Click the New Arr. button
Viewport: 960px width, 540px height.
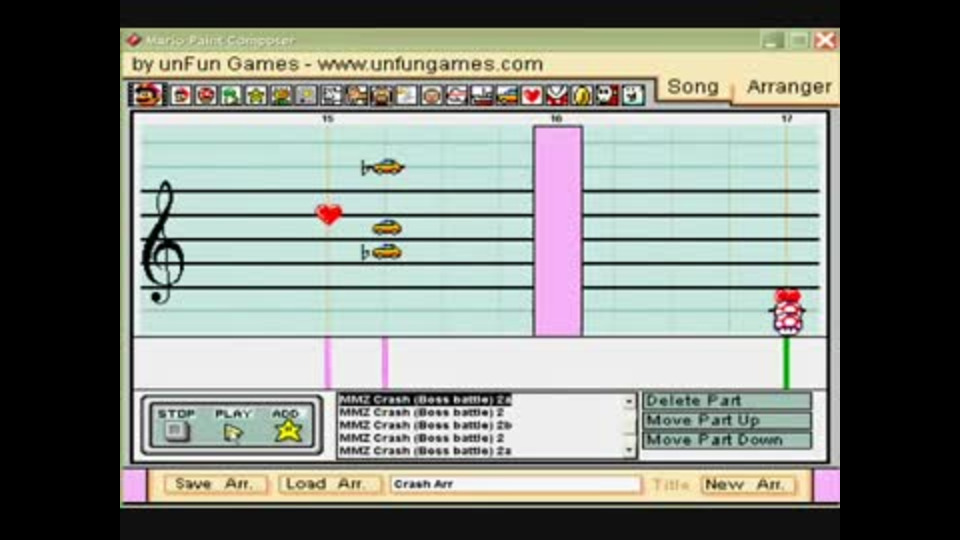(747, 484)
